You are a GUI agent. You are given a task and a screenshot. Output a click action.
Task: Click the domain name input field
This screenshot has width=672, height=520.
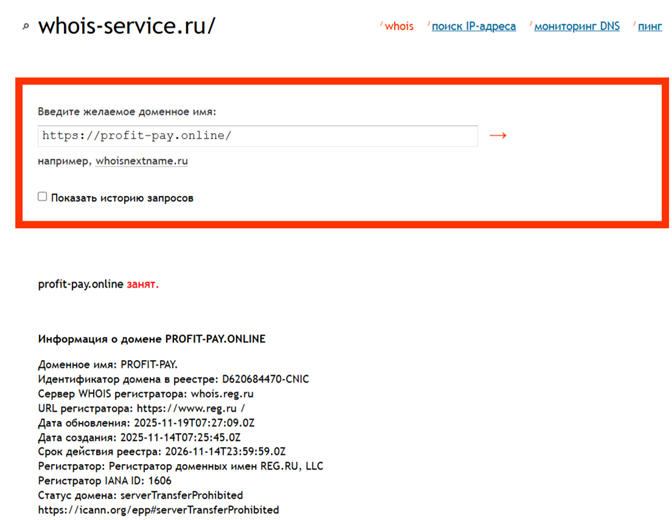(257, 135)
